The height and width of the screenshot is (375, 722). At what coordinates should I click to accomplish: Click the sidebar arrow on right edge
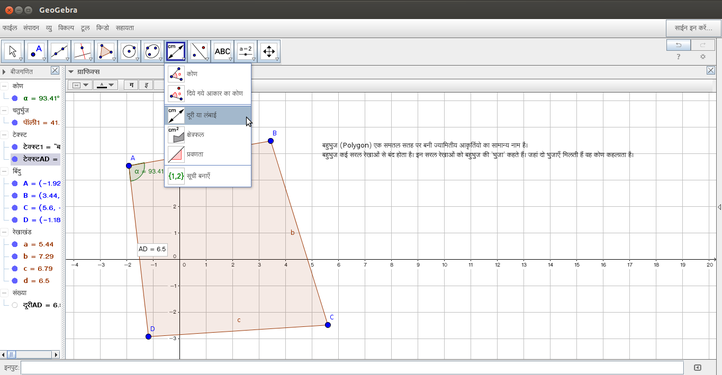pos(720,207)
